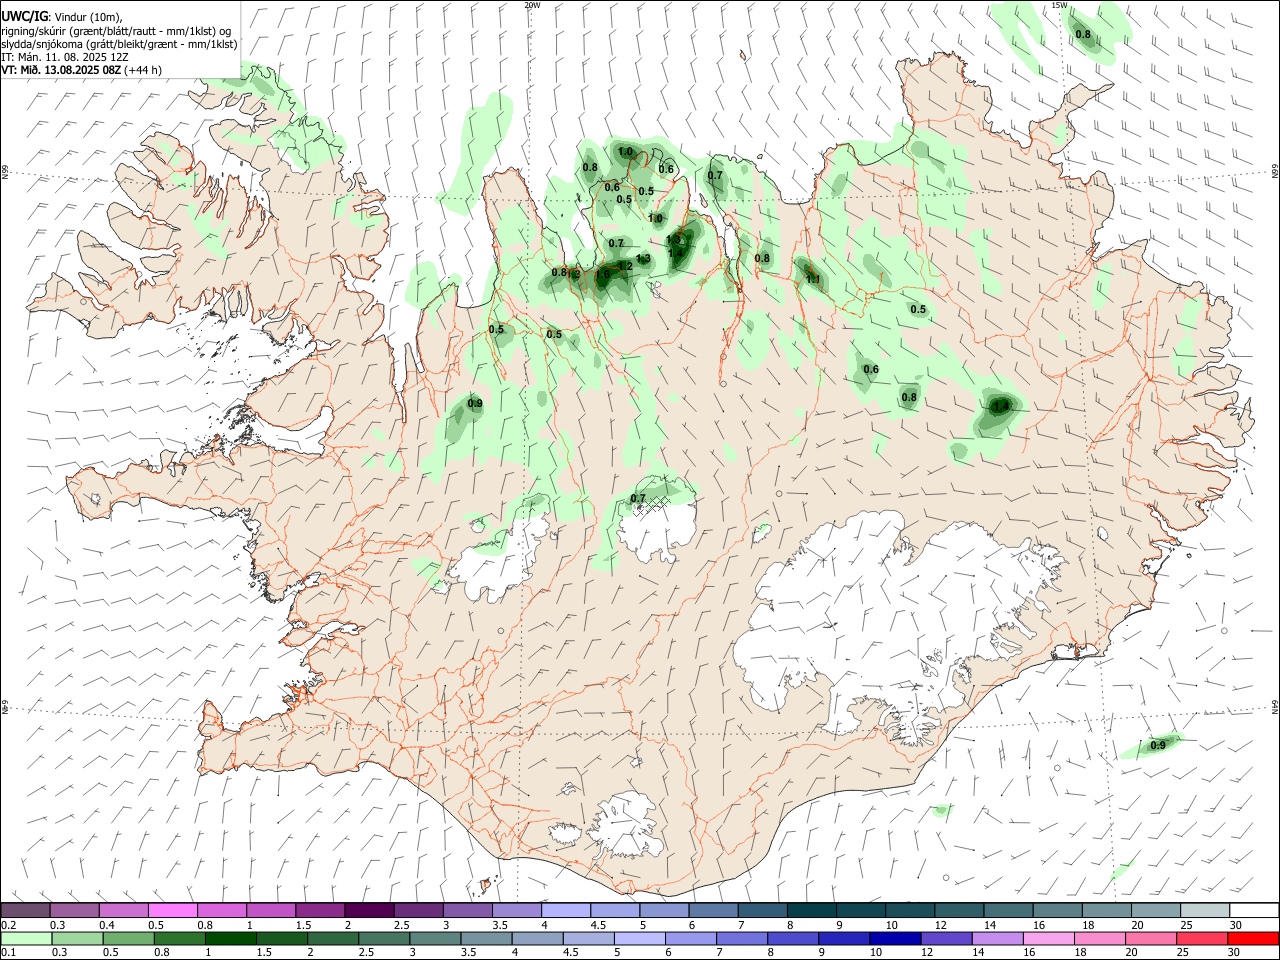Select the lavender 14–16 rain swatch

coord(998,938)
